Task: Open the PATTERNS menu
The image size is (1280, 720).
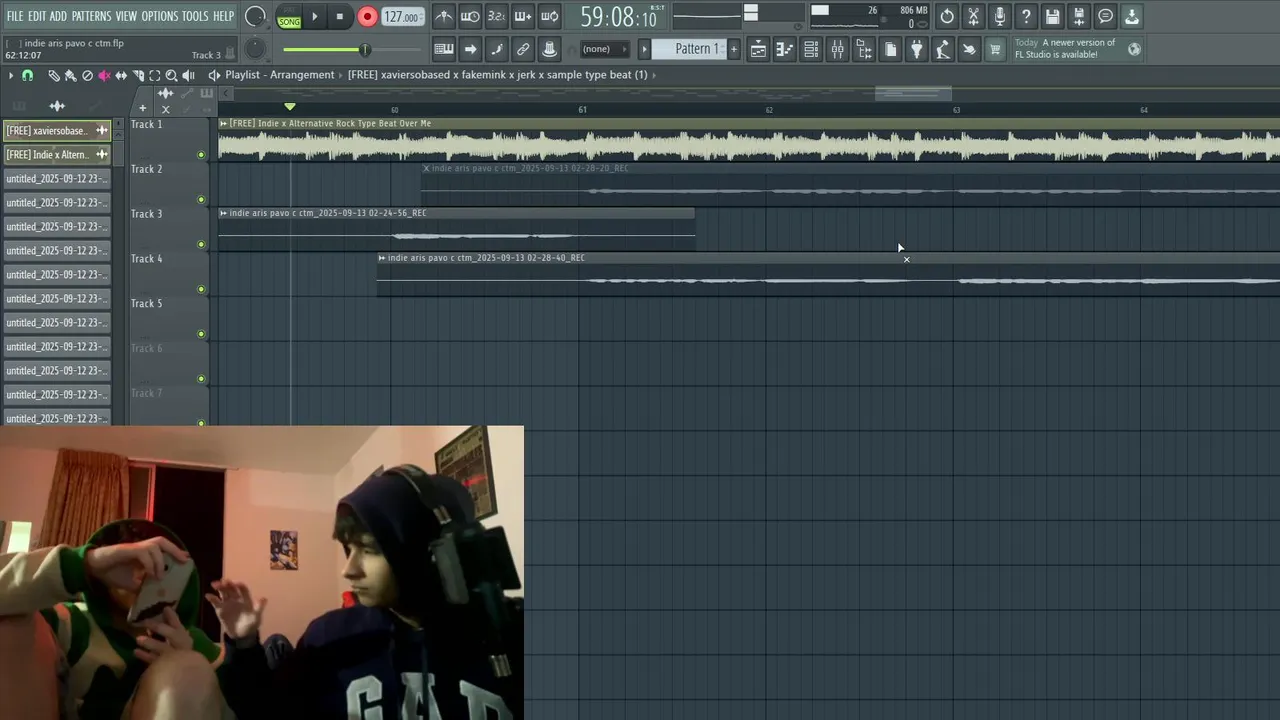Action: pos(91,16)
